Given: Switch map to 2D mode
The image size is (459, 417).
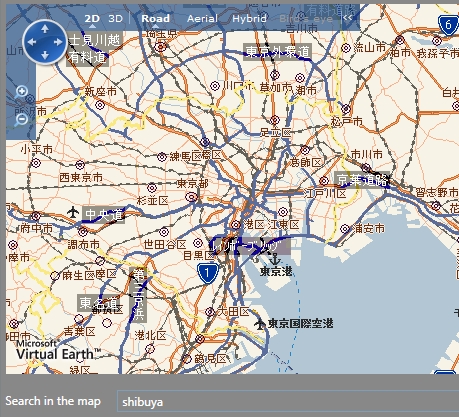Looking at the screenshot, I should pyautogui.click(x=92, y=19).
